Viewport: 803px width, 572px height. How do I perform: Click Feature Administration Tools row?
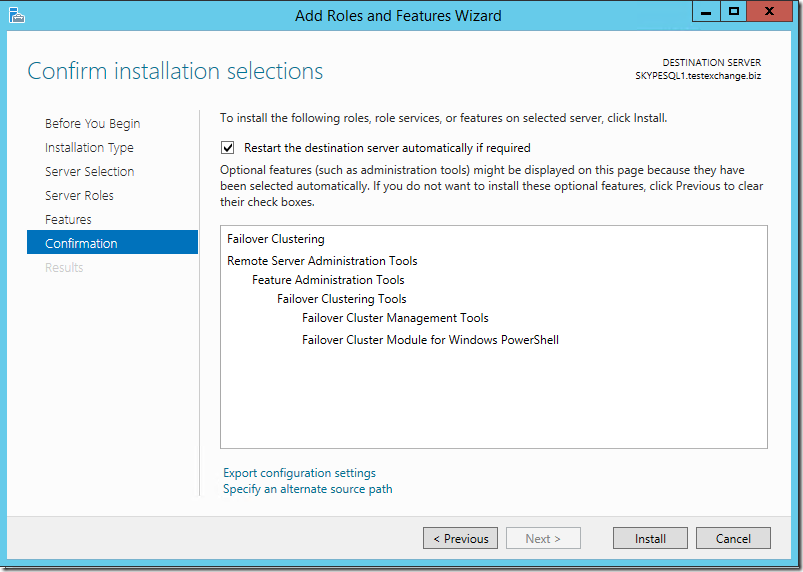coord(328,280)
